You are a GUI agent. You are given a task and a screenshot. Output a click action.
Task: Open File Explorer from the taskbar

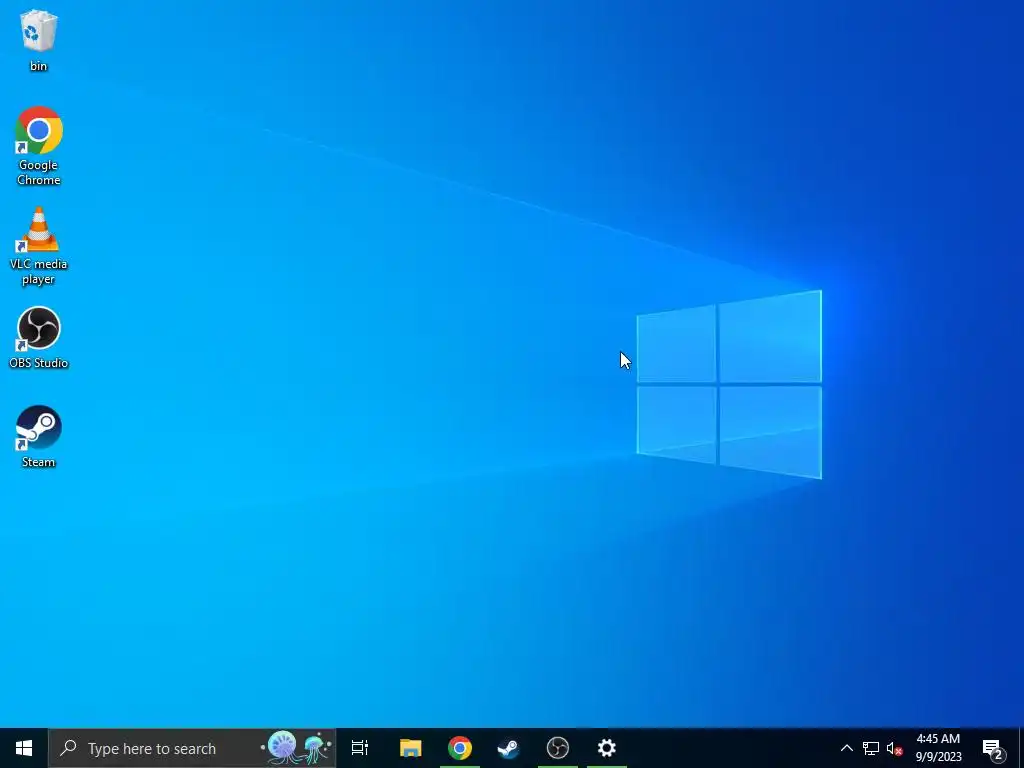[x=411, y=748]
